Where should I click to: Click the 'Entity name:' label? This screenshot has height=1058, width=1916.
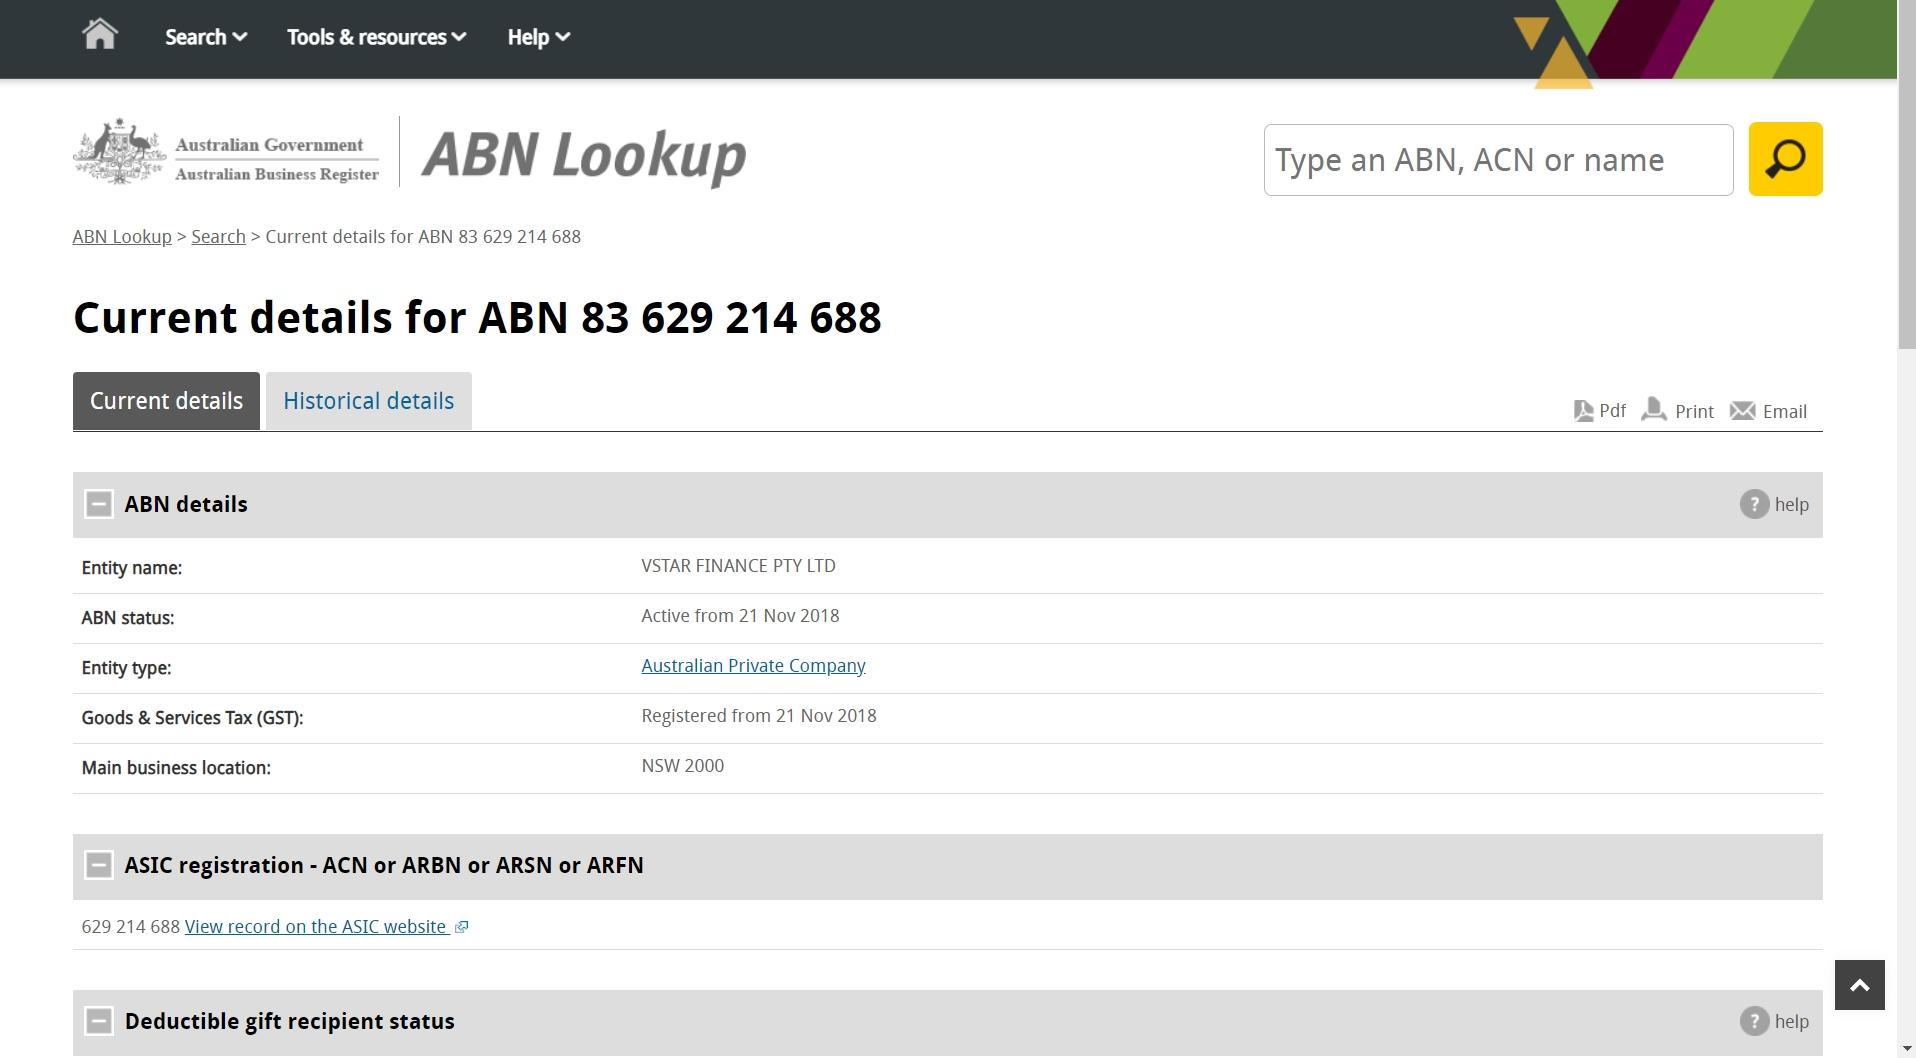pyautogui.click(x=131, y=568)
